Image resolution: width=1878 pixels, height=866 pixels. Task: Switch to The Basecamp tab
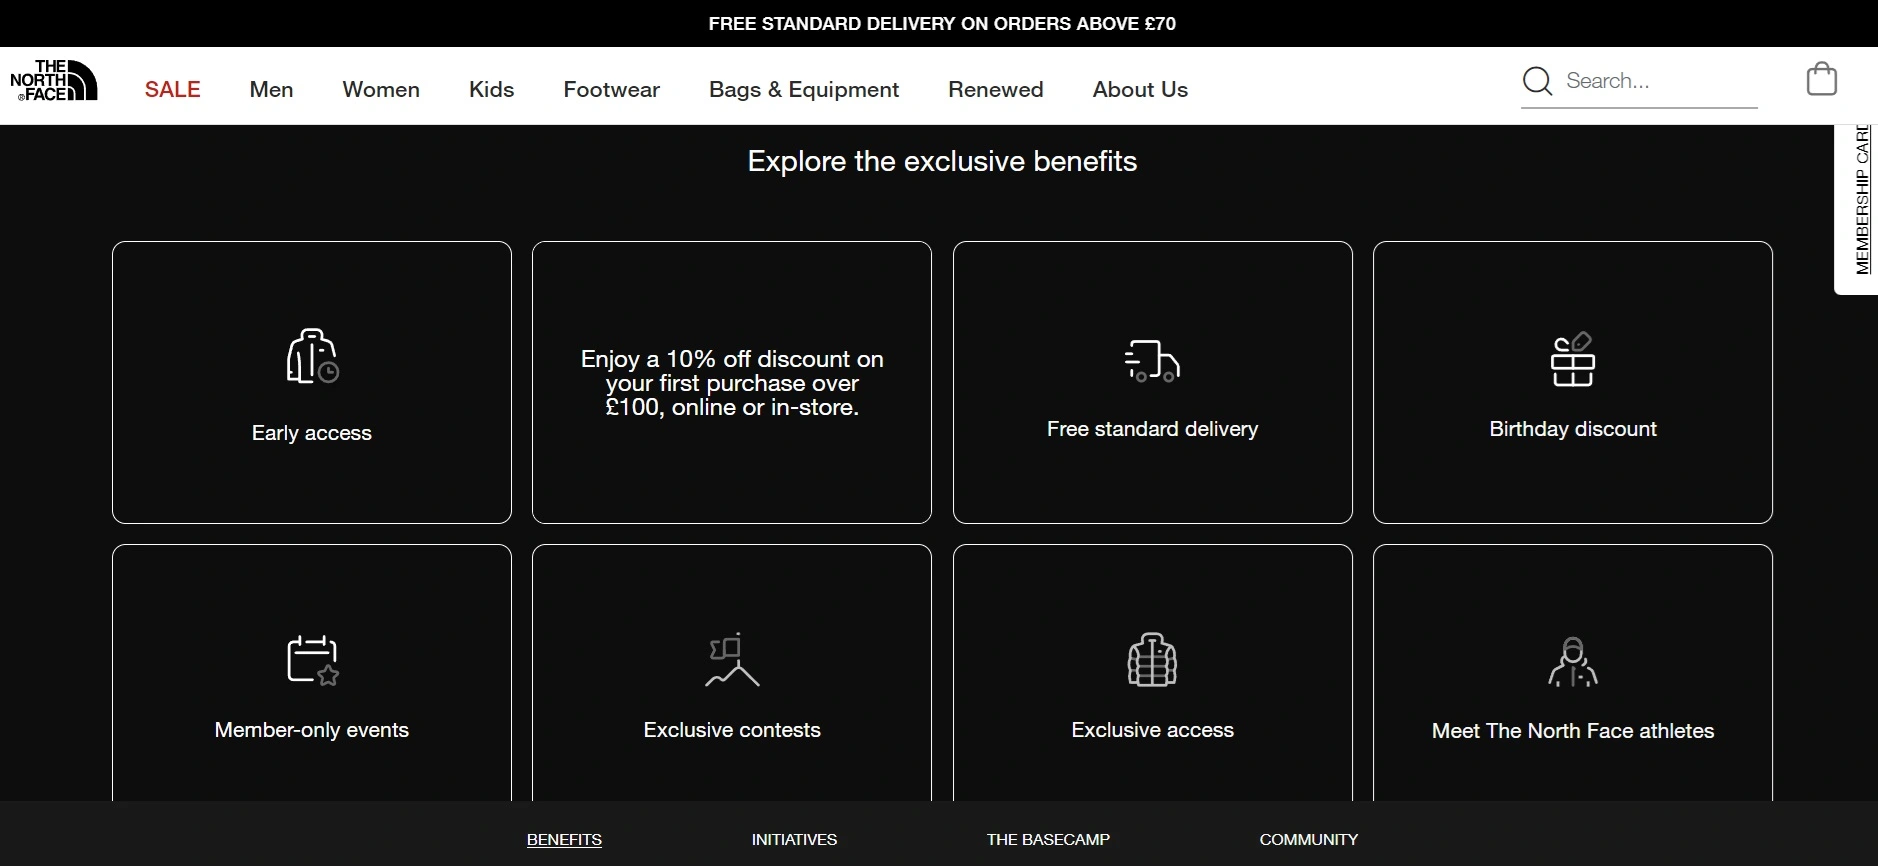[x=1048, y=840]
